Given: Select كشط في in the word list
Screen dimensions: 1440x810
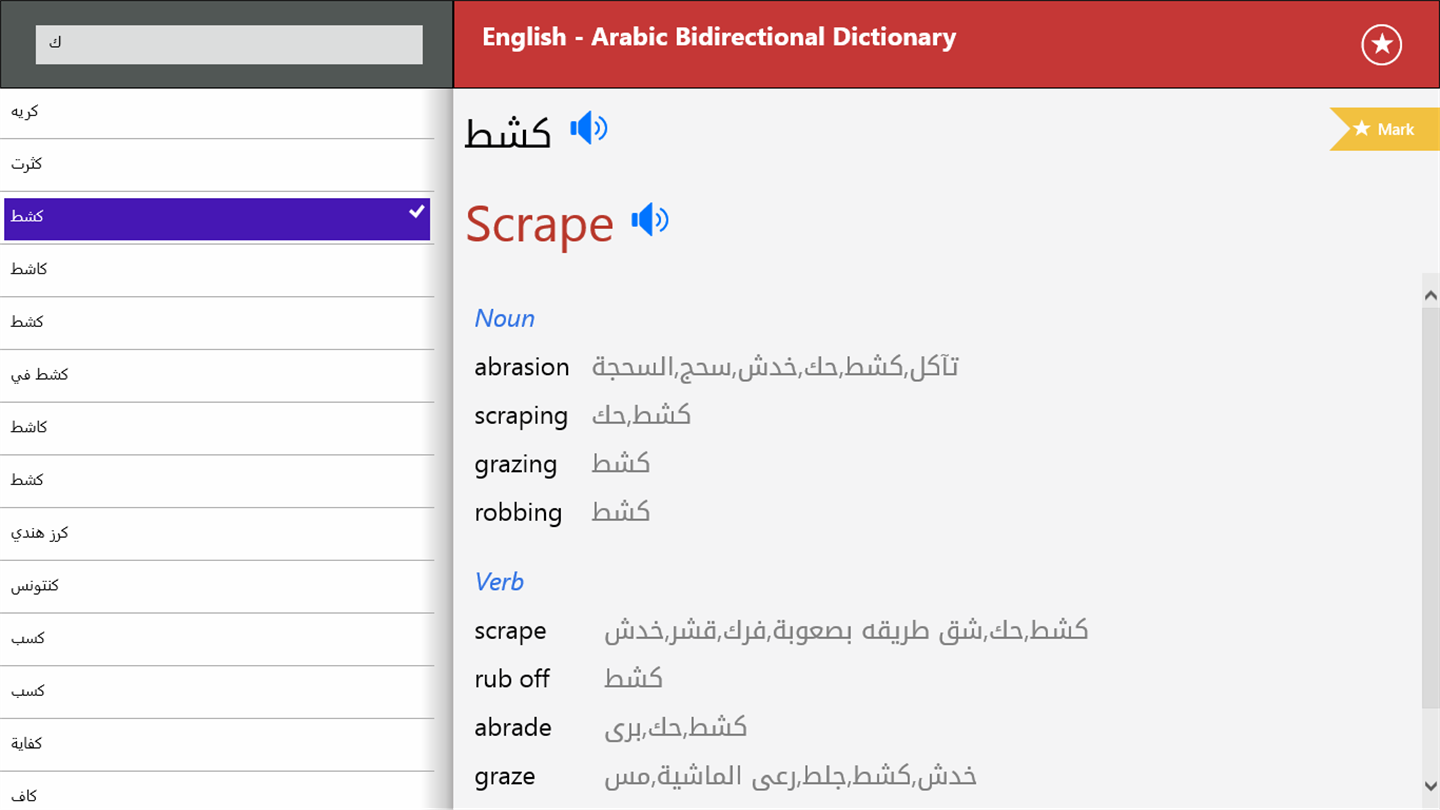Looking at the screenshot, I should 40,375.
